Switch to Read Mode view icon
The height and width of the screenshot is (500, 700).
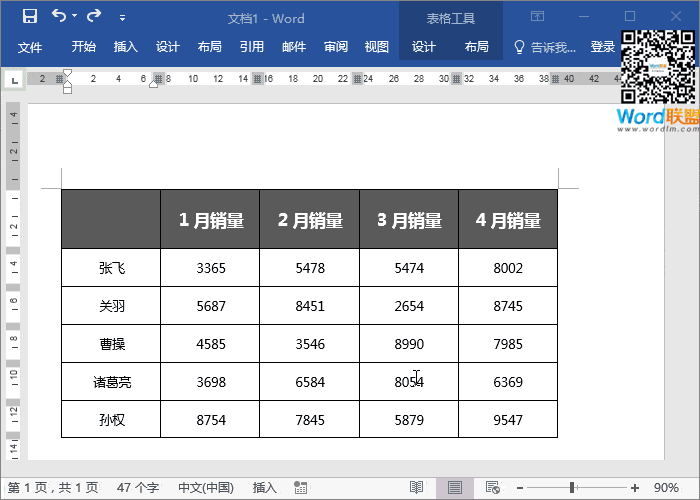coord(416,488)
